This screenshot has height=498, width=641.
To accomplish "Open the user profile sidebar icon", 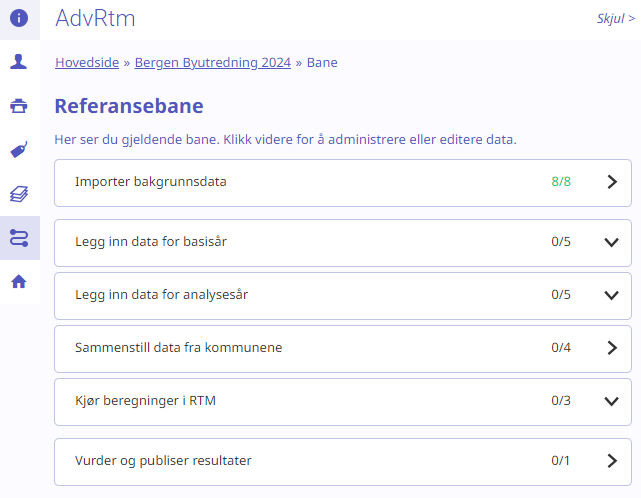I will [x=19, y=62].
